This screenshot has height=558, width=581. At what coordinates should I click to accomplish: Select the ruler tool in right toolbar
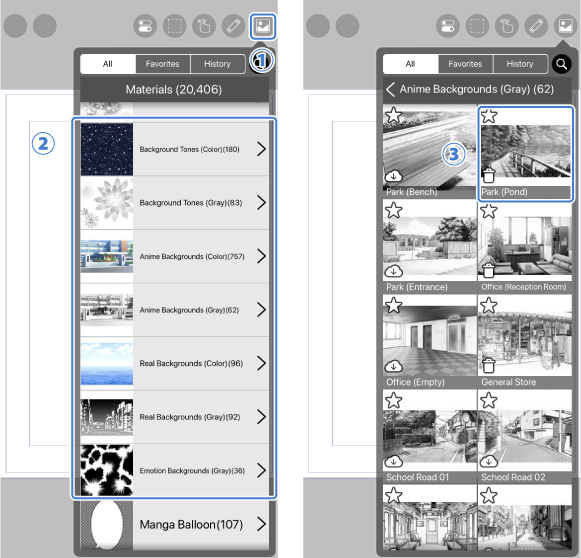point(536,26)
